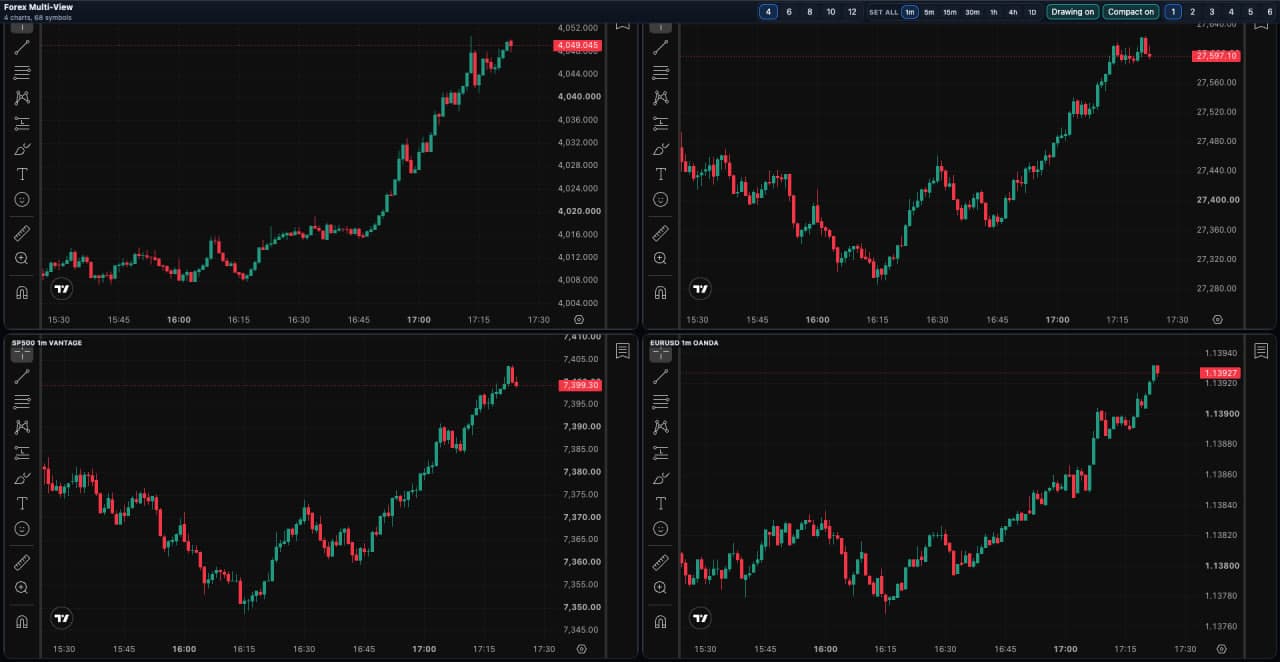Select the Fibonacci lines tool in the EURUSD chart
1280x662 pixels.
click(x=660, y=402)
